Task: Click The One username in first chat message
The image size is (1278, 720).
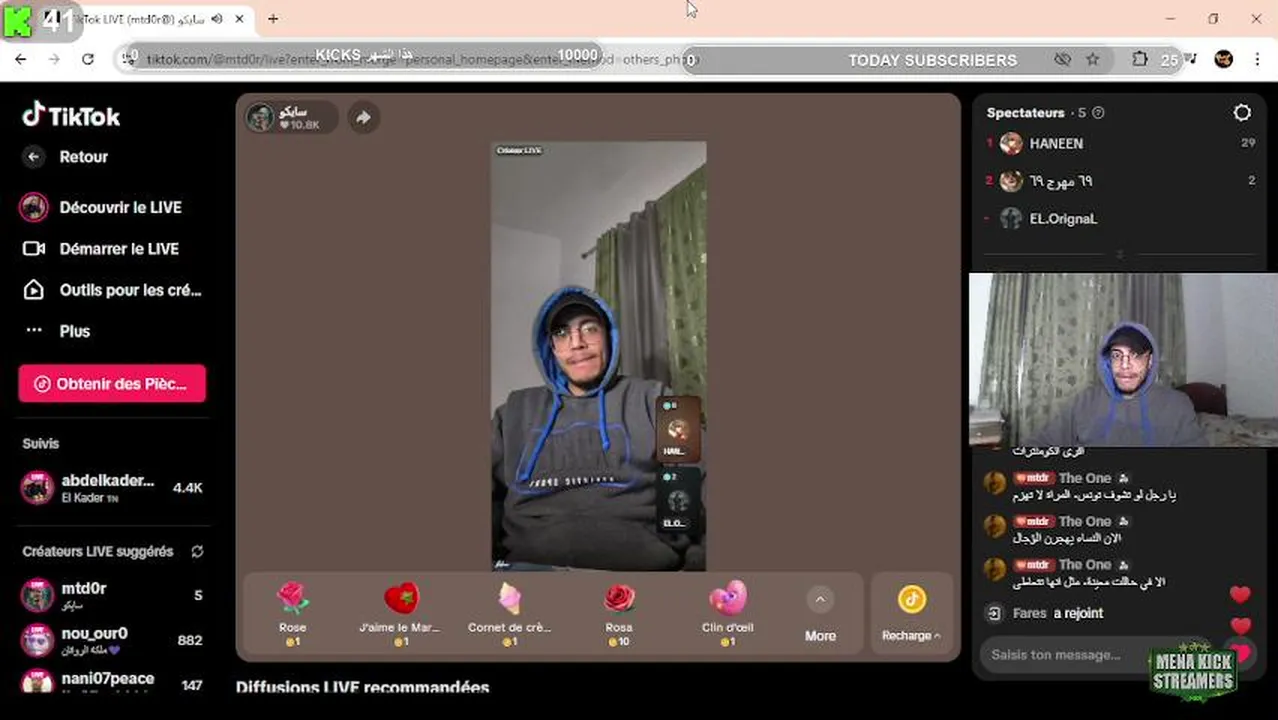Action: [x=1085, y=478]
